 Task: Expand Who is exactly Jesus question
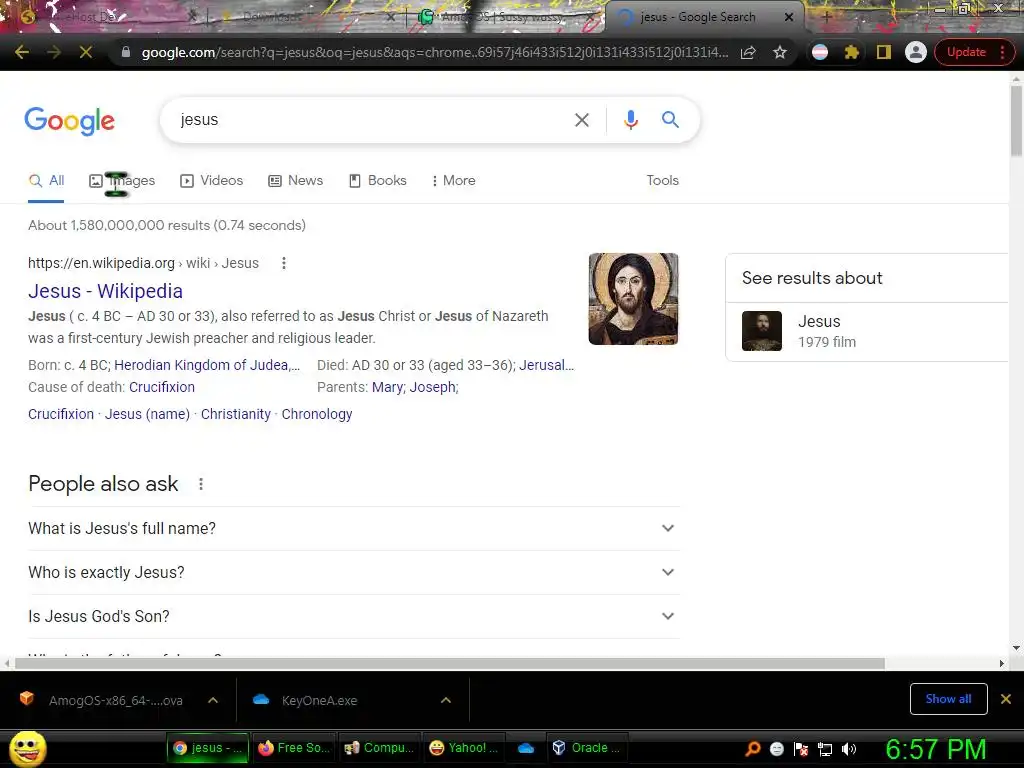353,572
